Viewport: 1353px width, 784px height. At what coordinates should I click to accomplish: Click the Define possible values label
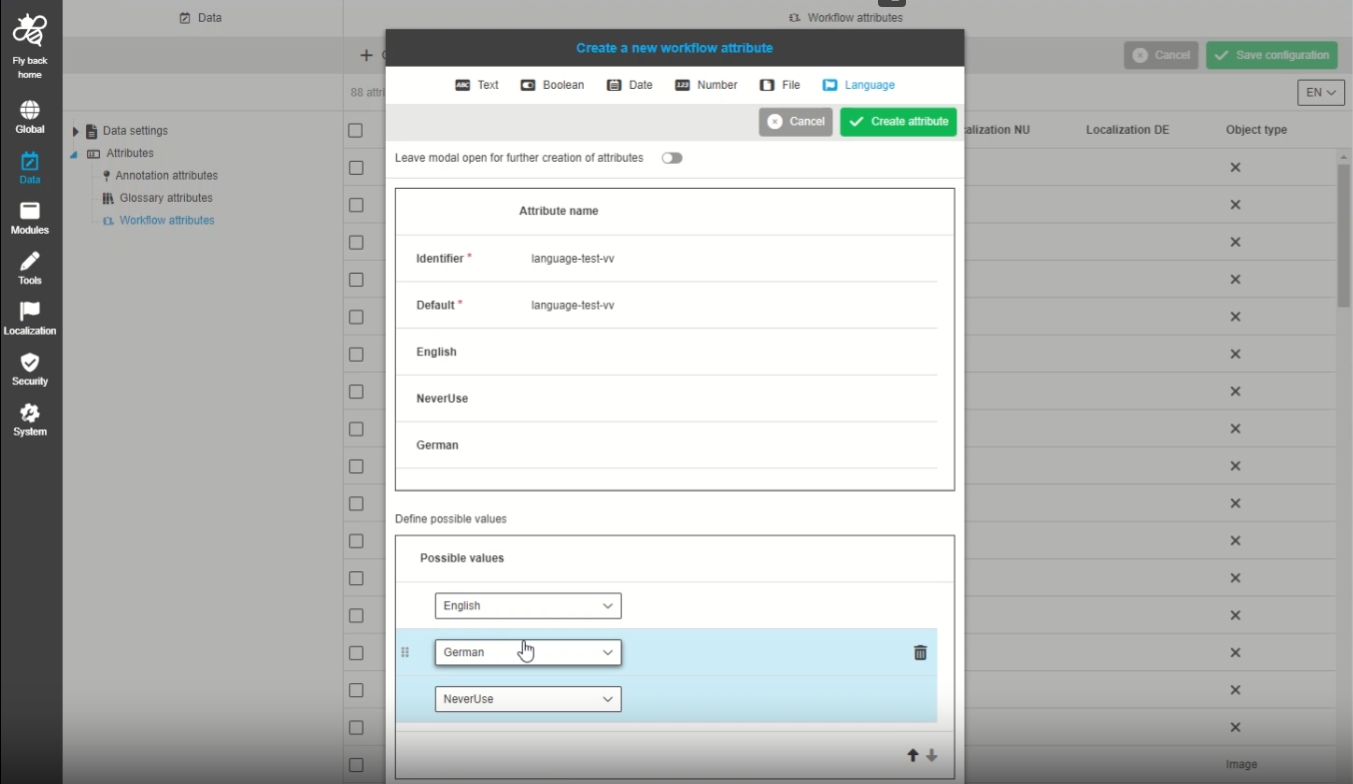[x=451, y=519]
